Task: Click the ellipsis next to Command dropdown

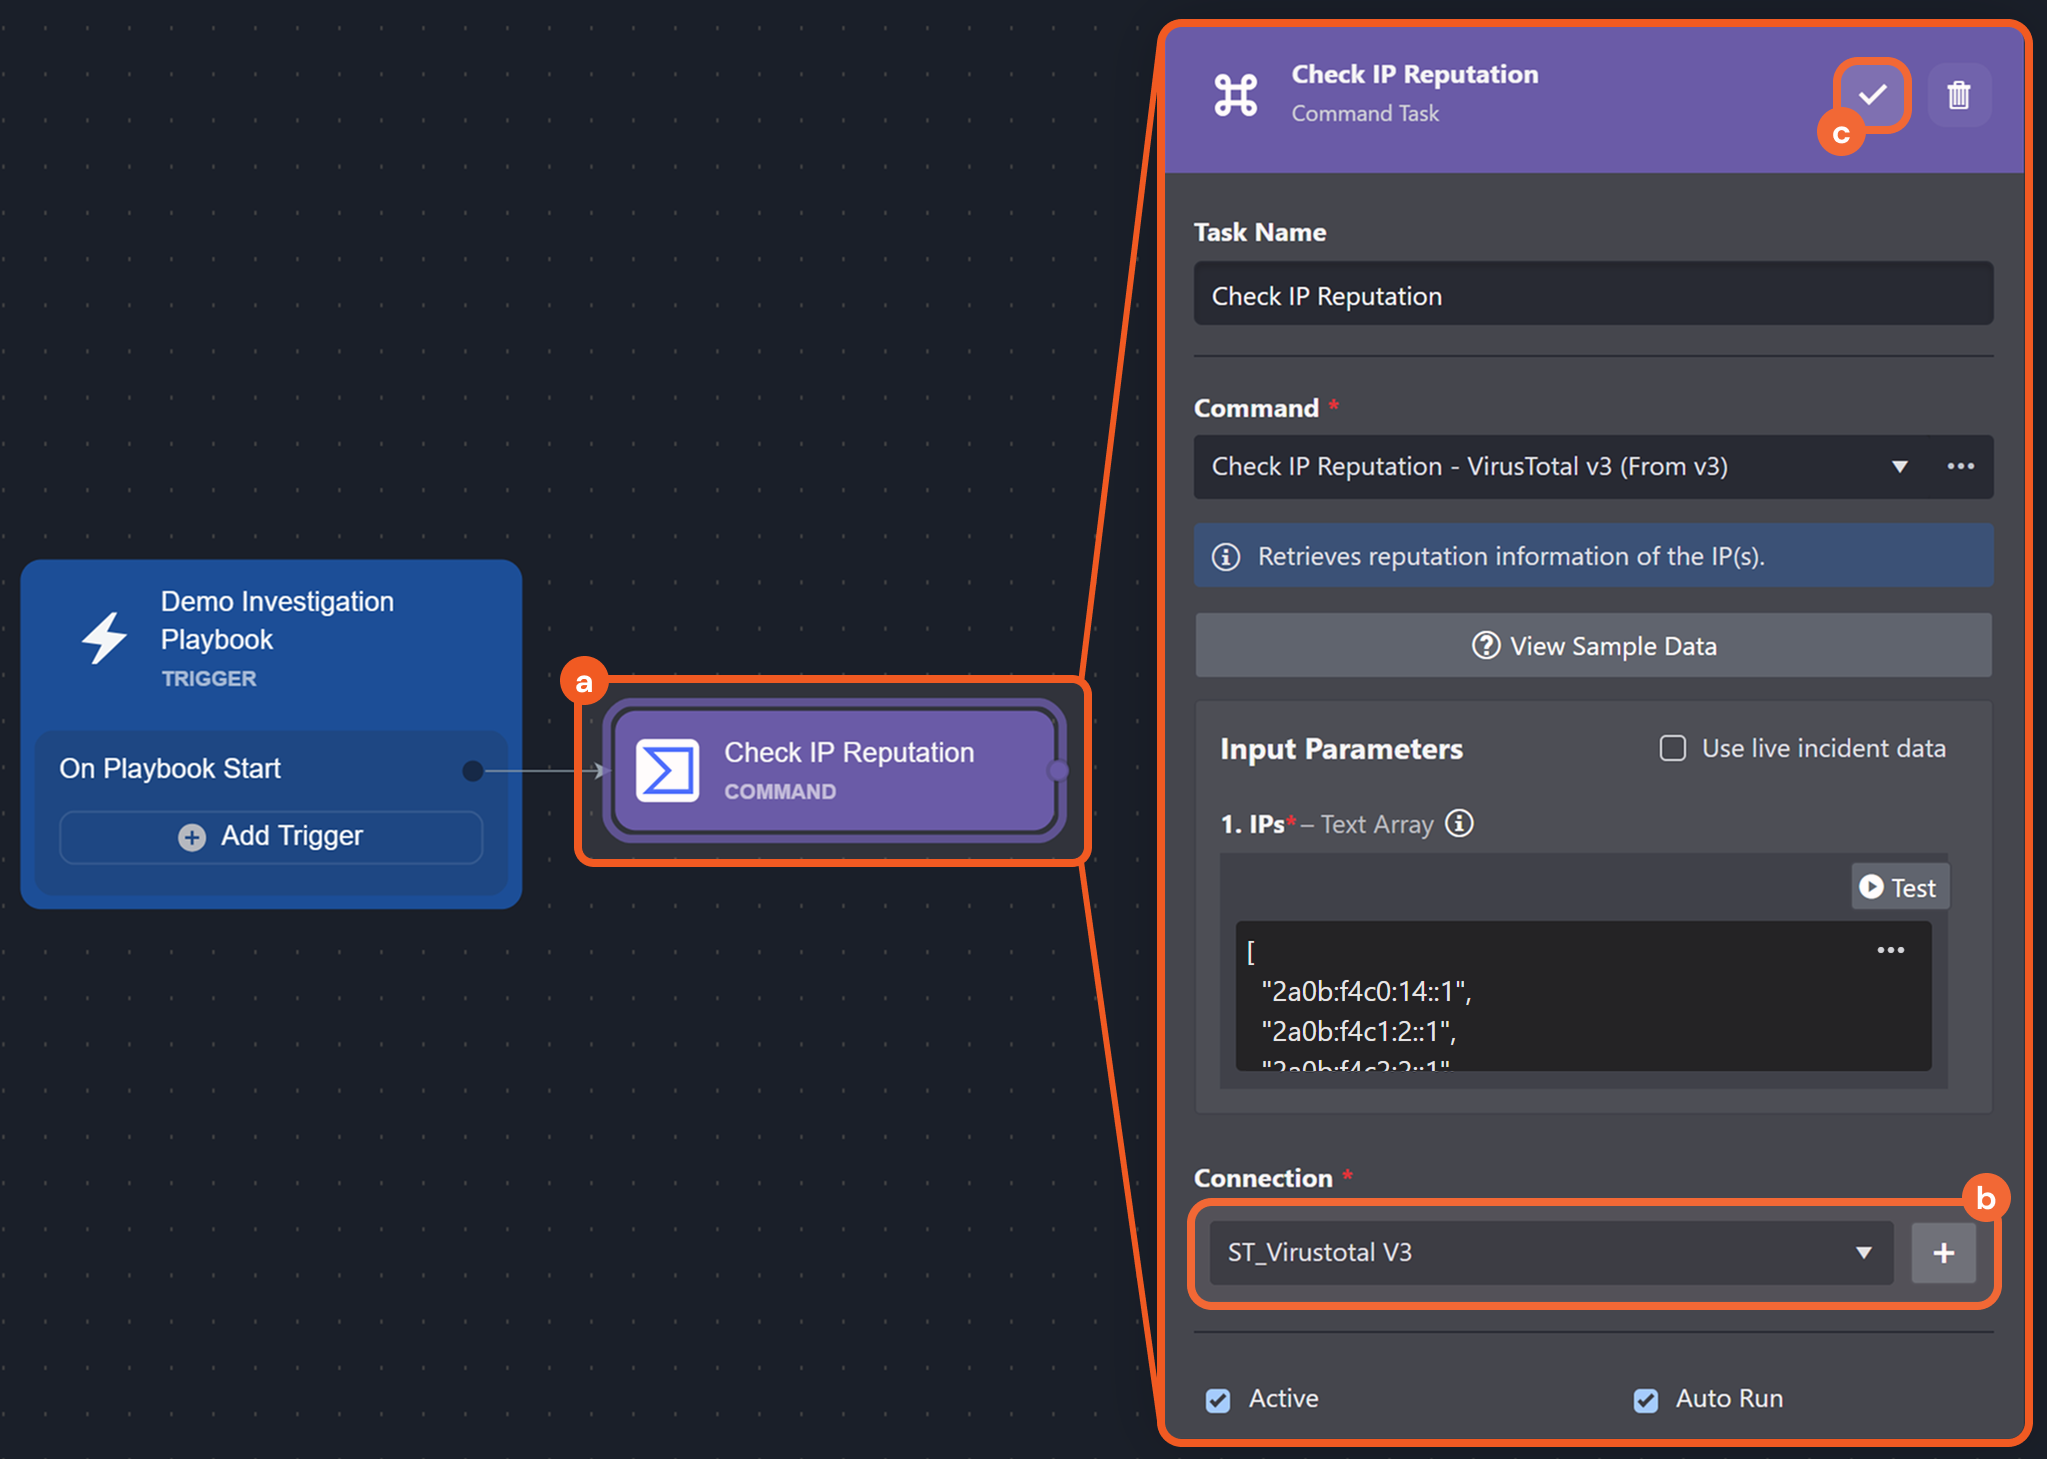Action: pos(1960,466)
